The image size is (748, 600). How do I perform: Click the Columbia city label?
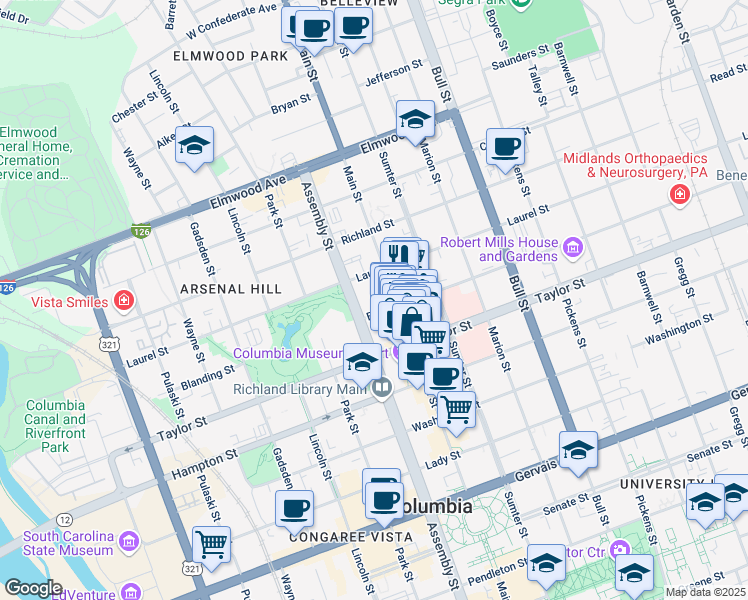tap(435, 507)
